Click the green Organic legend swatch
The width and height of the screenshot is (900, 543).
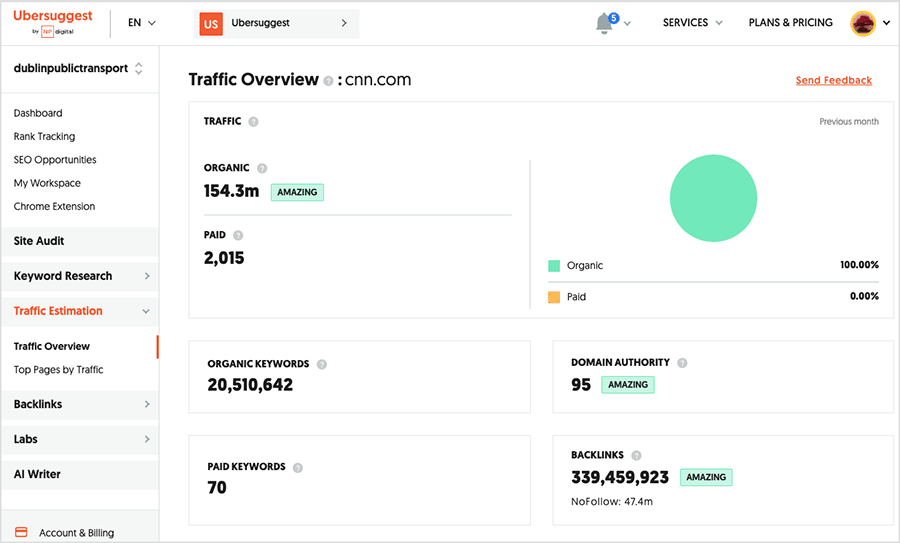coord(554,266)
